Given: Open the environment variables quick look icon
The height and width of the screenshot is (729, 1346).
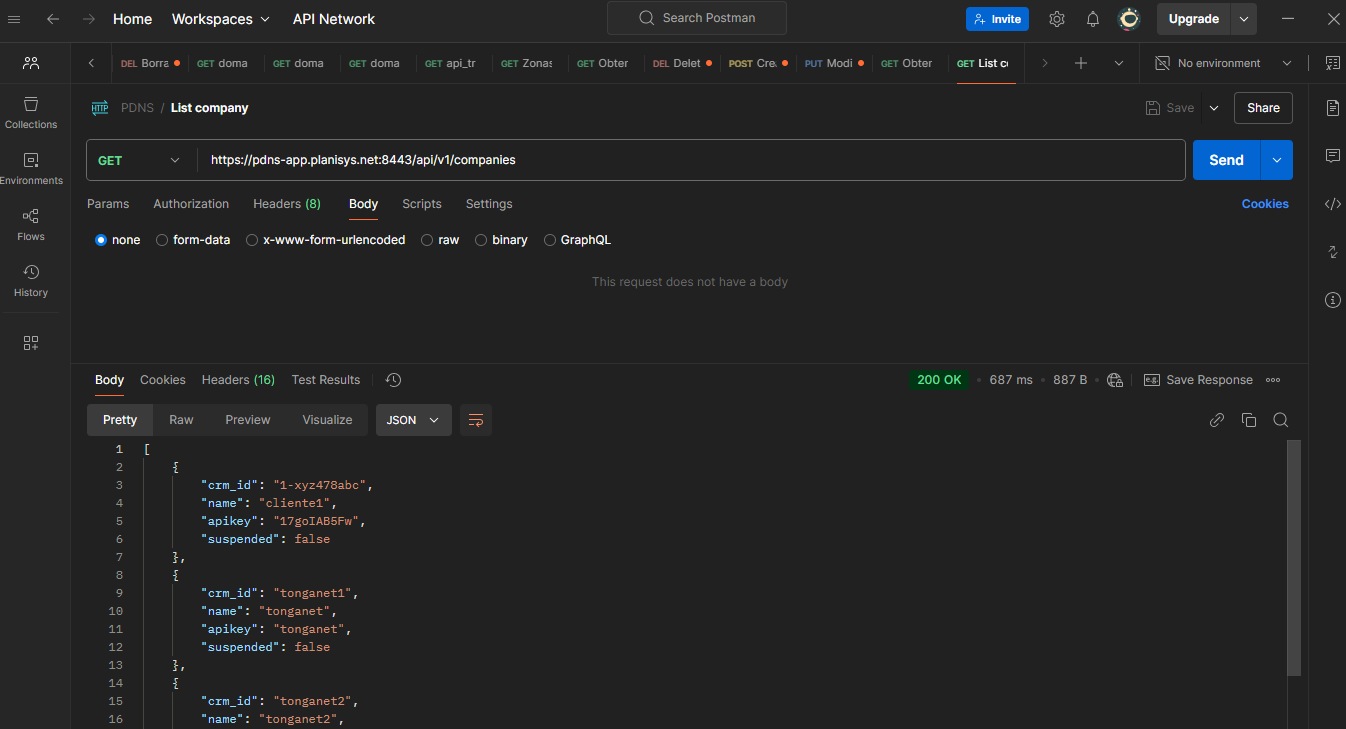Looking at the screenshot, I should (x=1333, y=63).
